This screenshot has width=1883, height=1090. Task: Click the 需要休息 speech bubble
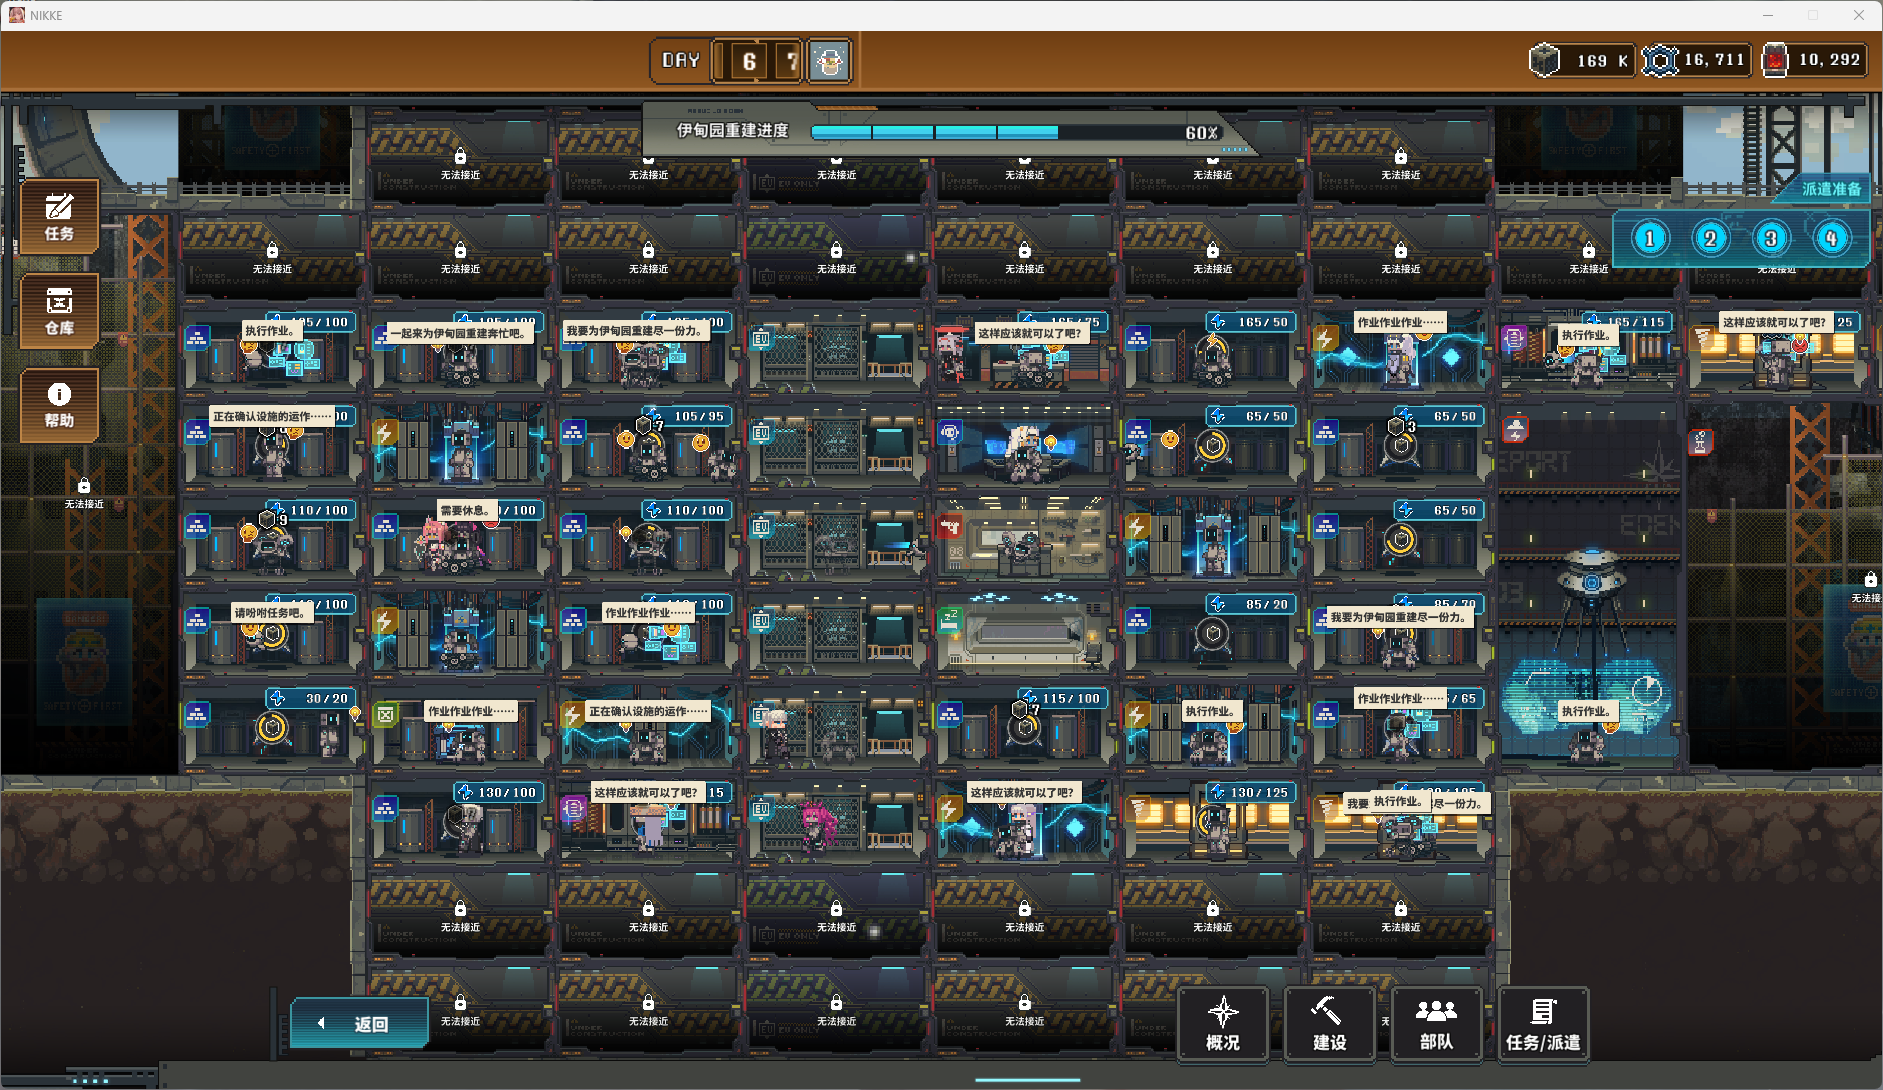pos(465,510)
